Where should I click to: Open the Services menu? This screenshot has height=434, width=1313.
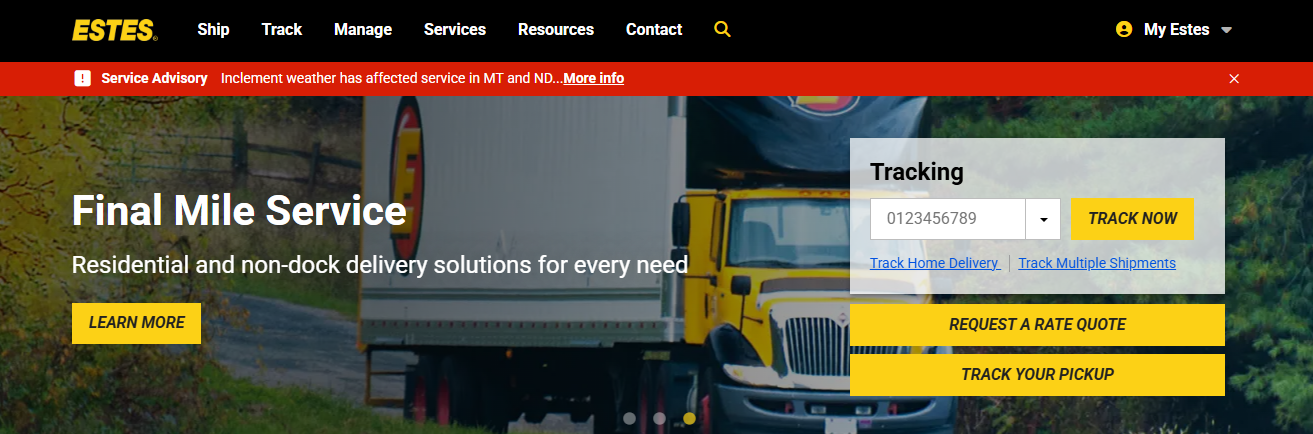pos(455,30)
